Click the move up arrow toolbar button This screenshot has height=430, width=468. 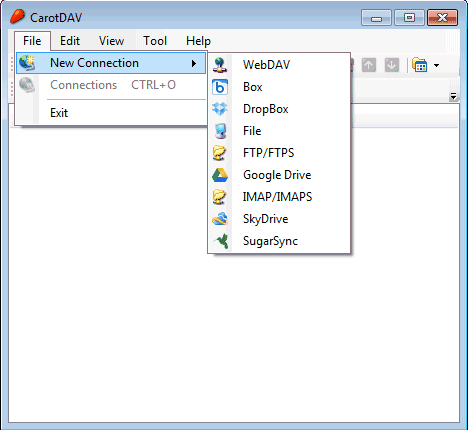point(369,65)
